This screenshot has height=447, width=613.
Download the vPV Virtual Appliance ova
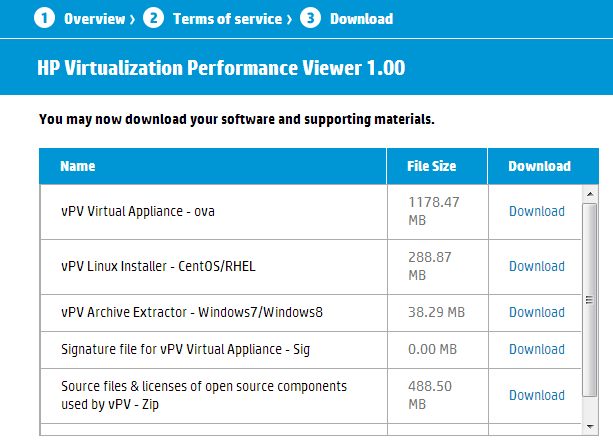(x=537, y=212)
